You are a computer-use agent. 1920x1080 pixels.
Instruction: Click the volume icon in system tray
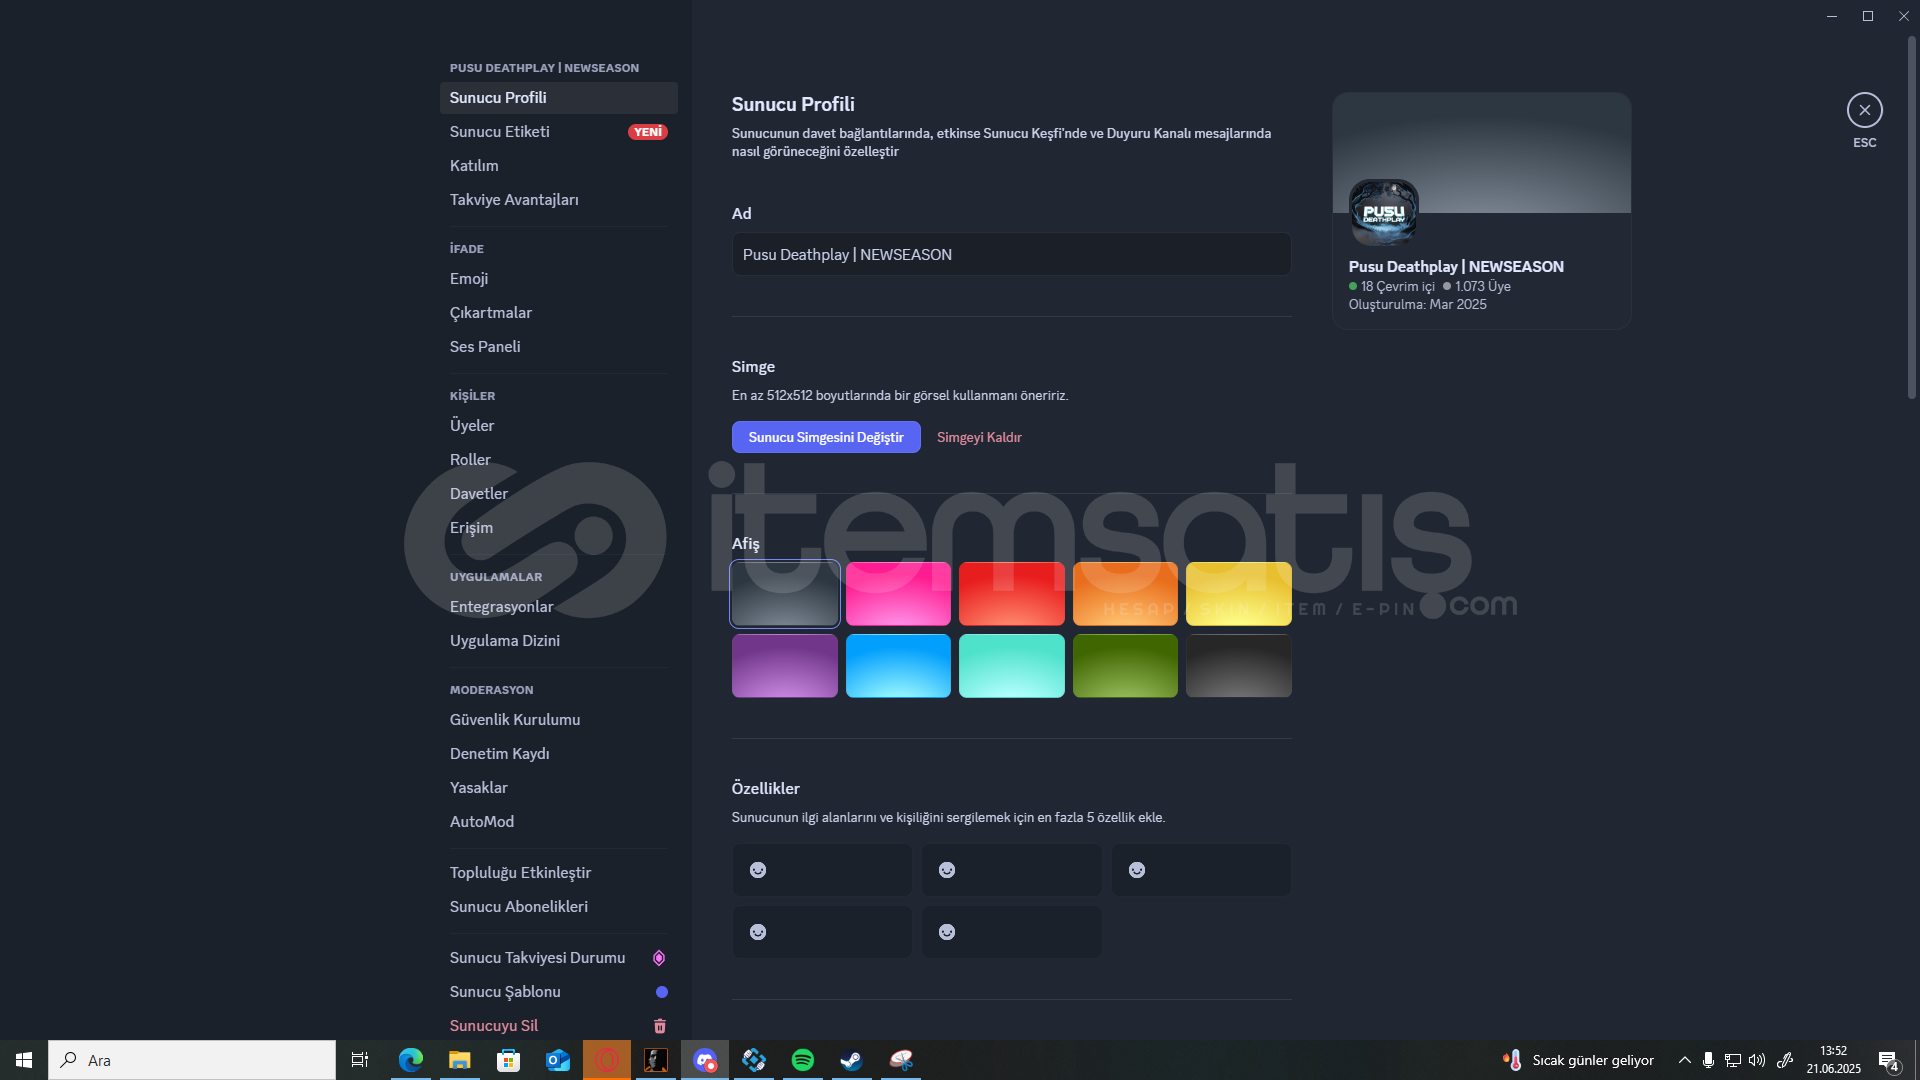(x=1757, y=1060)
